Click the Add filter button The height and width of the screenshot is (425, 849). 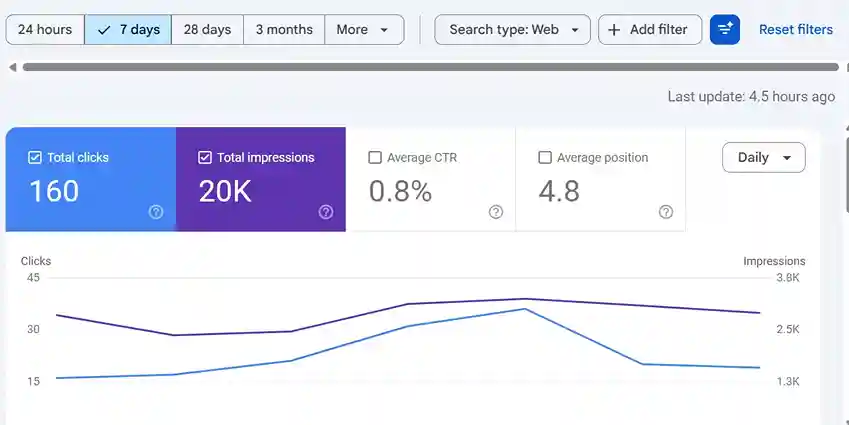pyautogui.click(x=650, y=30)
